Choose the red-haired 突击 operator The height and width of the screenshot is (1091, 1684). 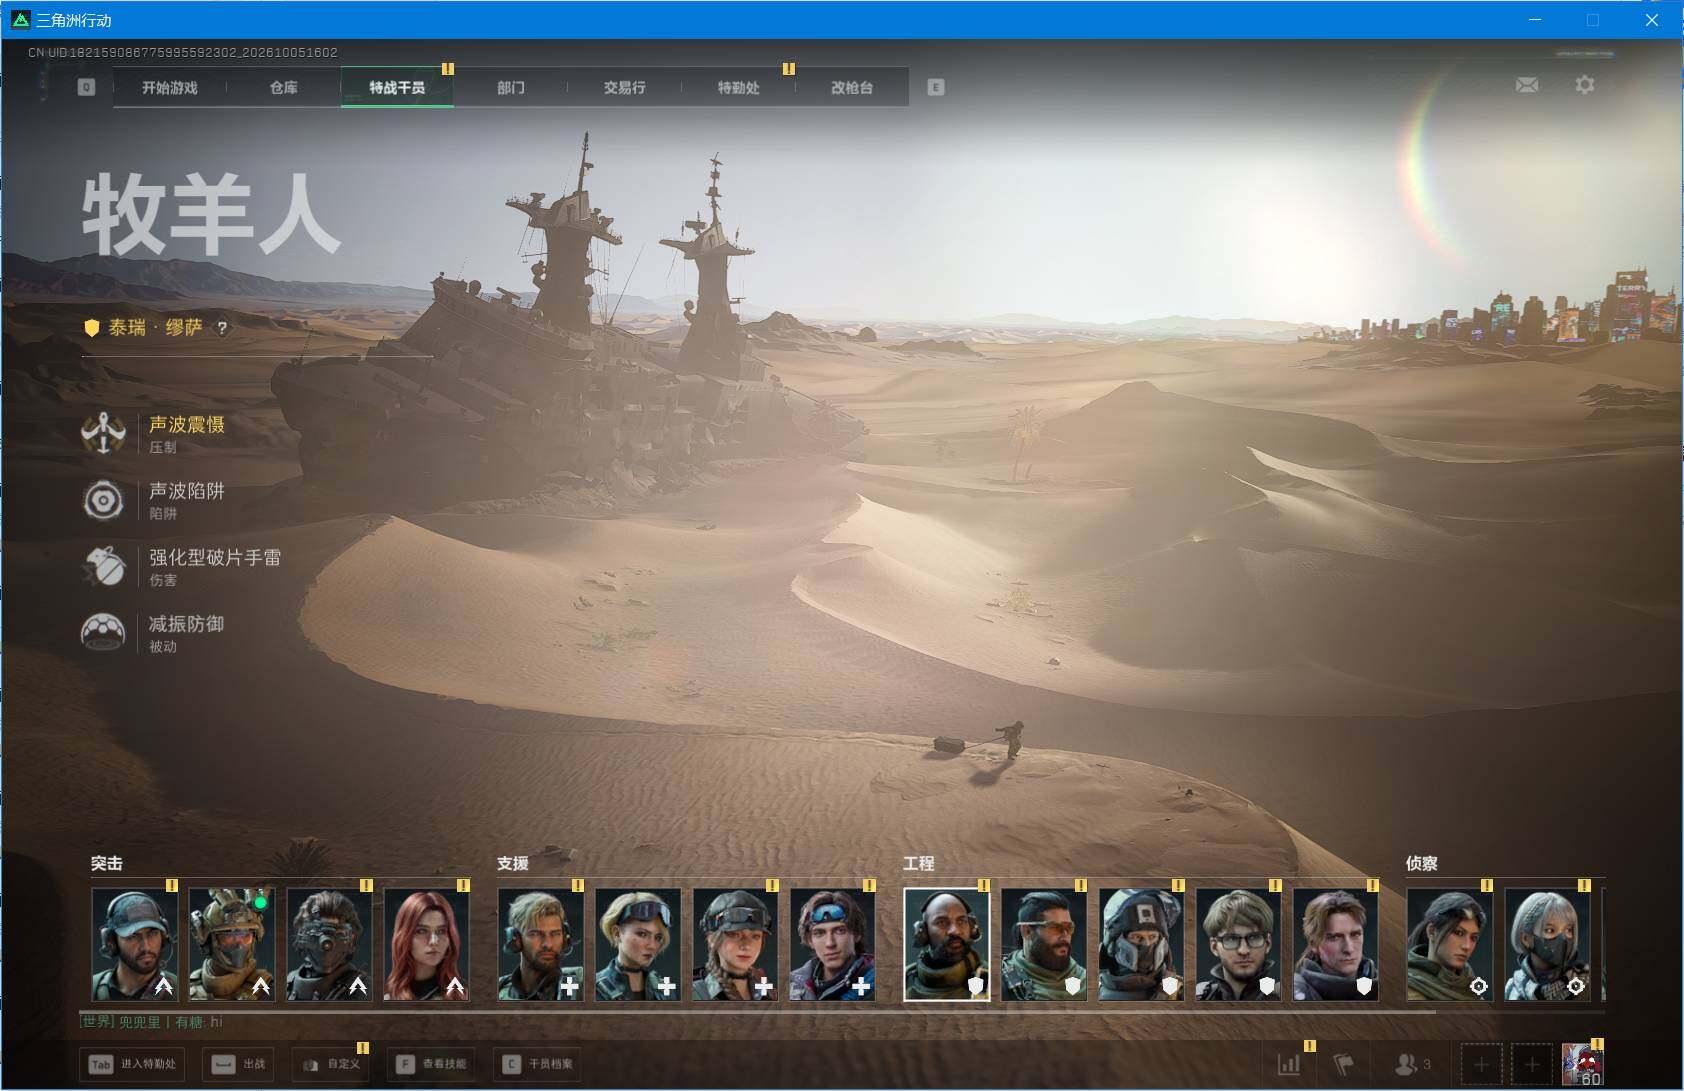426,944
